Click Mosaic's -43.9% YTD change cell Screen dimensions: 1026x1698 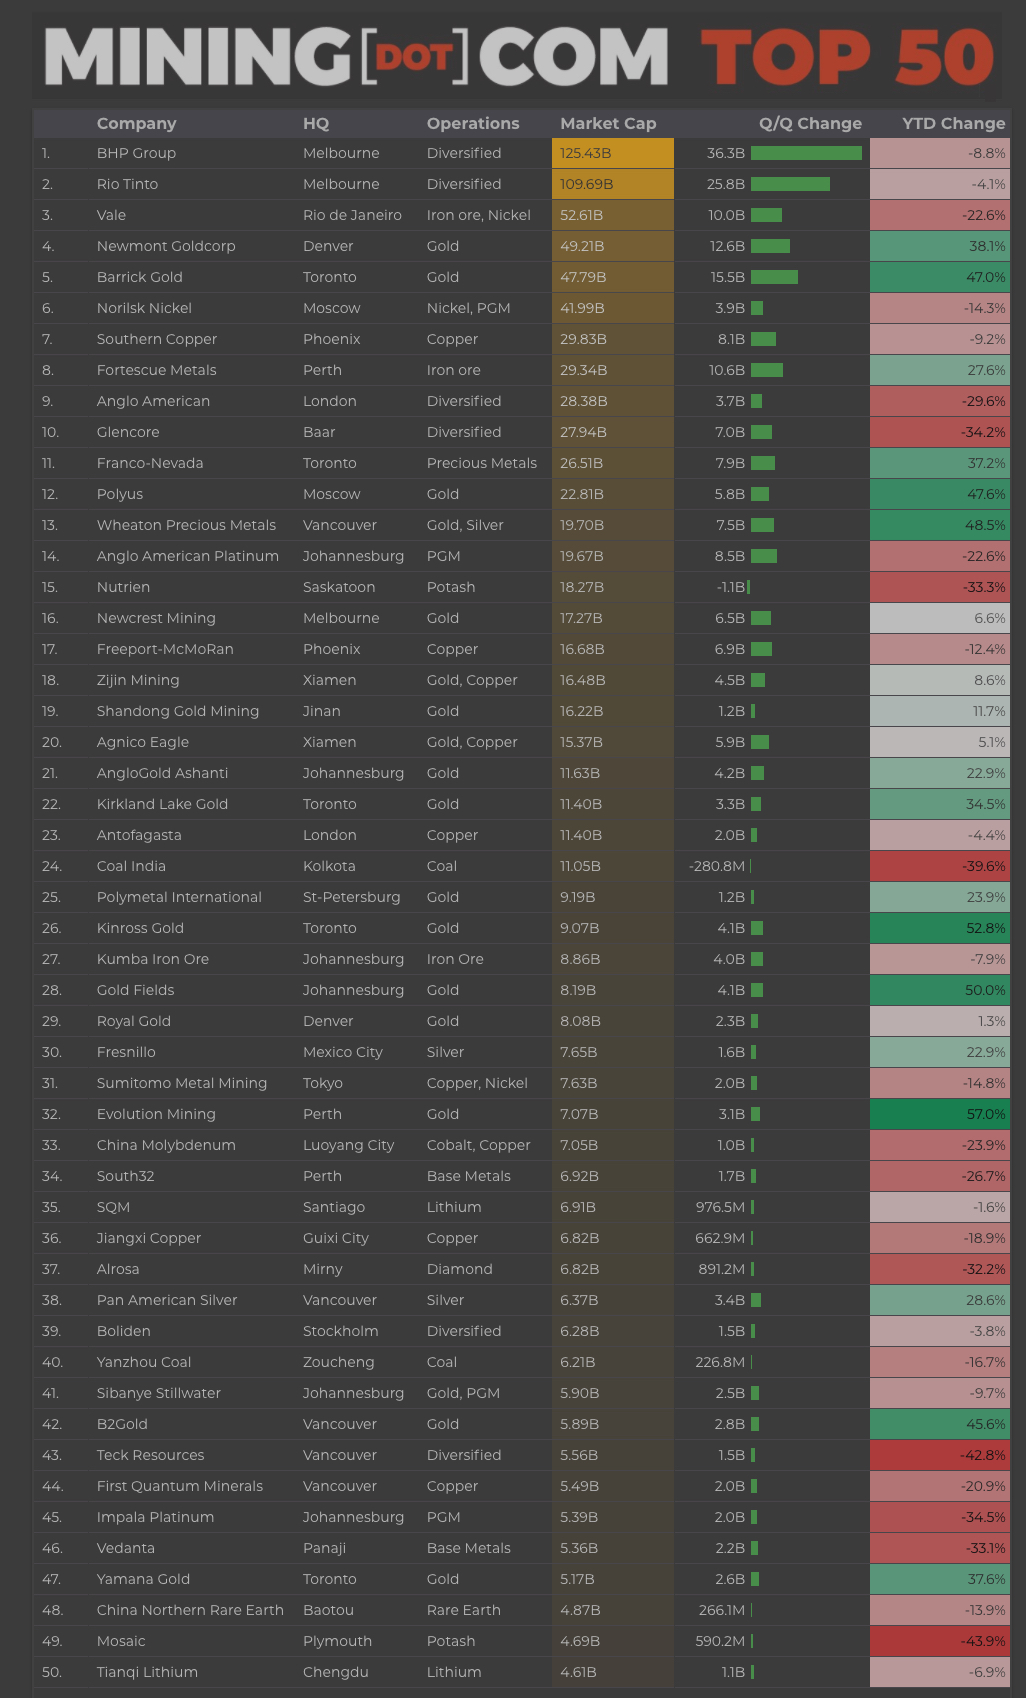(939, 1641)
